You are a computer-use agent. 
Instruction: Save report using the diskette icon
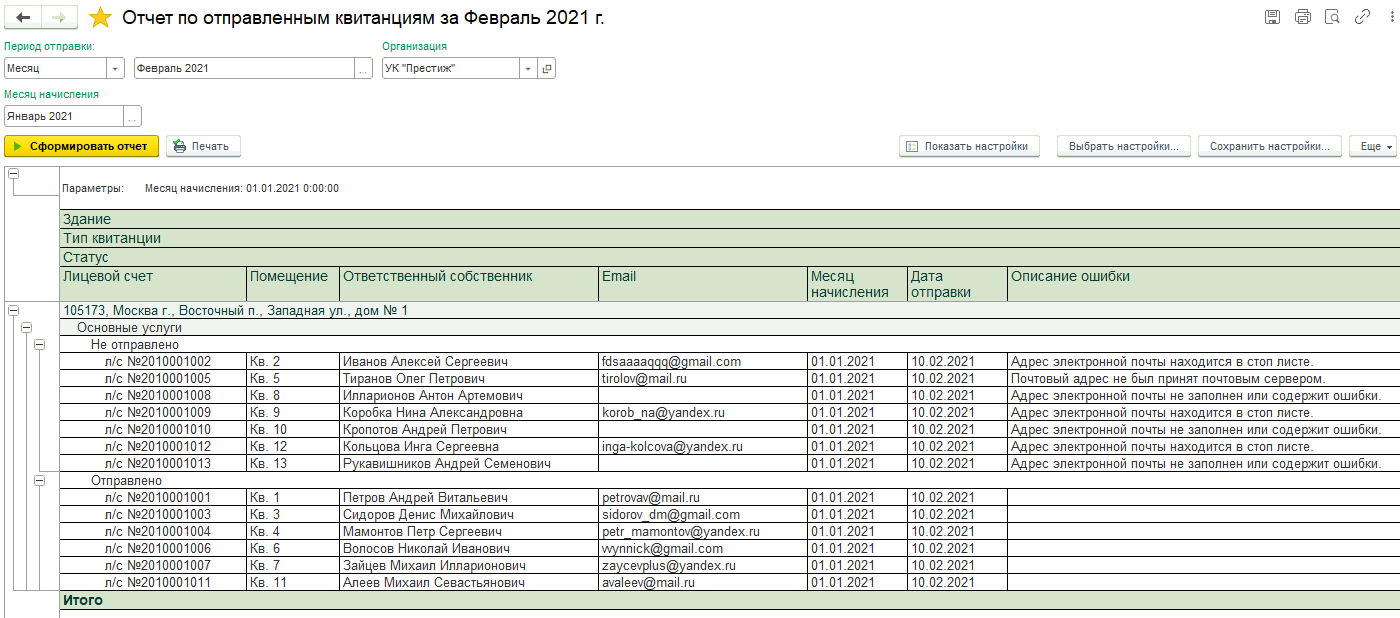1272,17
